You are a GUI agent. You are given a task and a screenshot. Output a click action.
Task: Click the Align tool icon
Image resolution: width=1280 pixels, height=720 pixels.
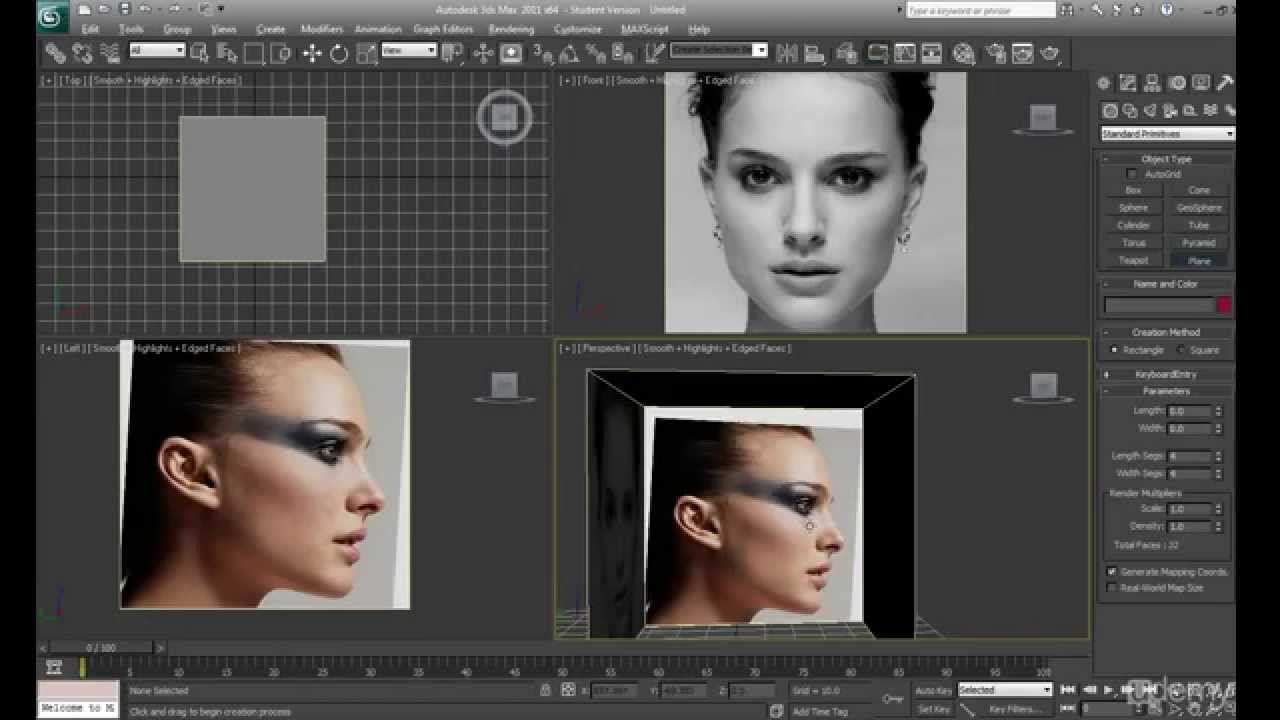815,53
